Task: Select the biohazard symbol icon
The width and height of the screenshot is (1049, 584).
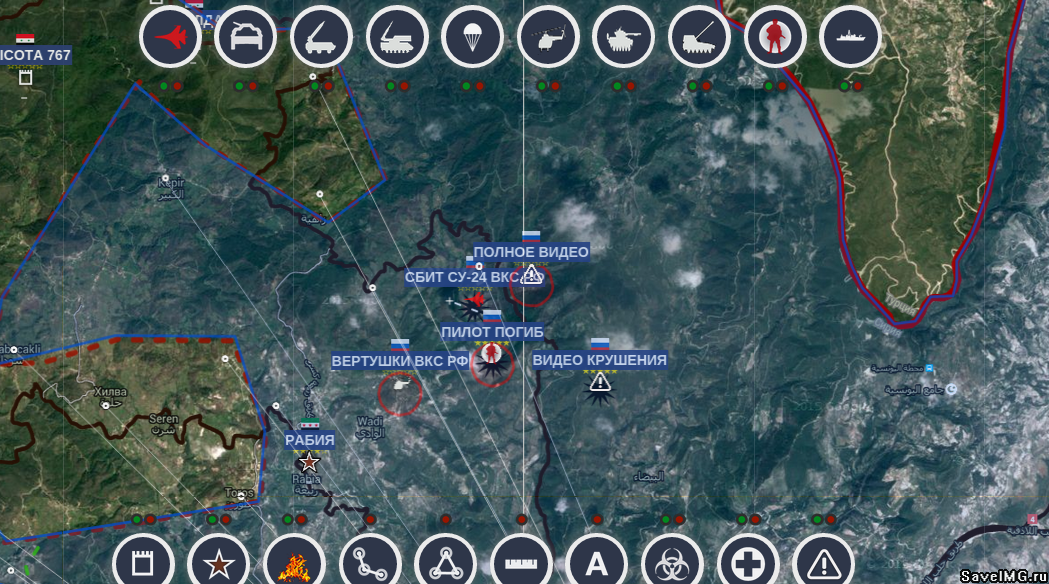Action: (x=672, y=564)
